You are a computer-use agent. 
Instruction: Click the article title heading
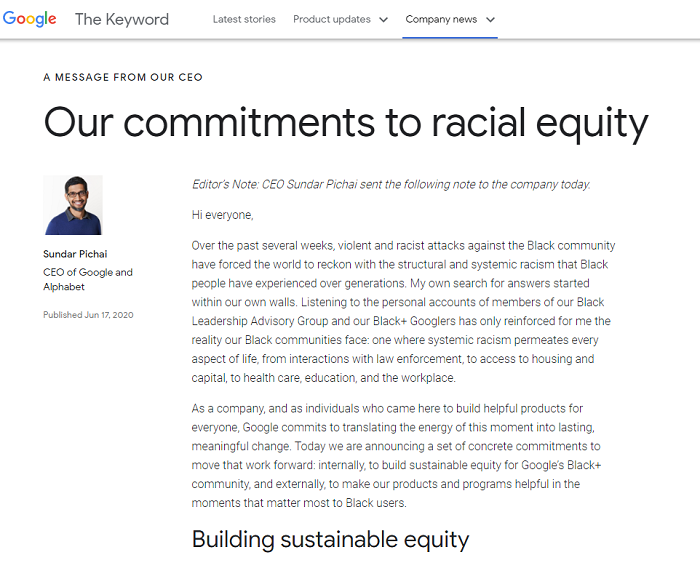(346, 124)
